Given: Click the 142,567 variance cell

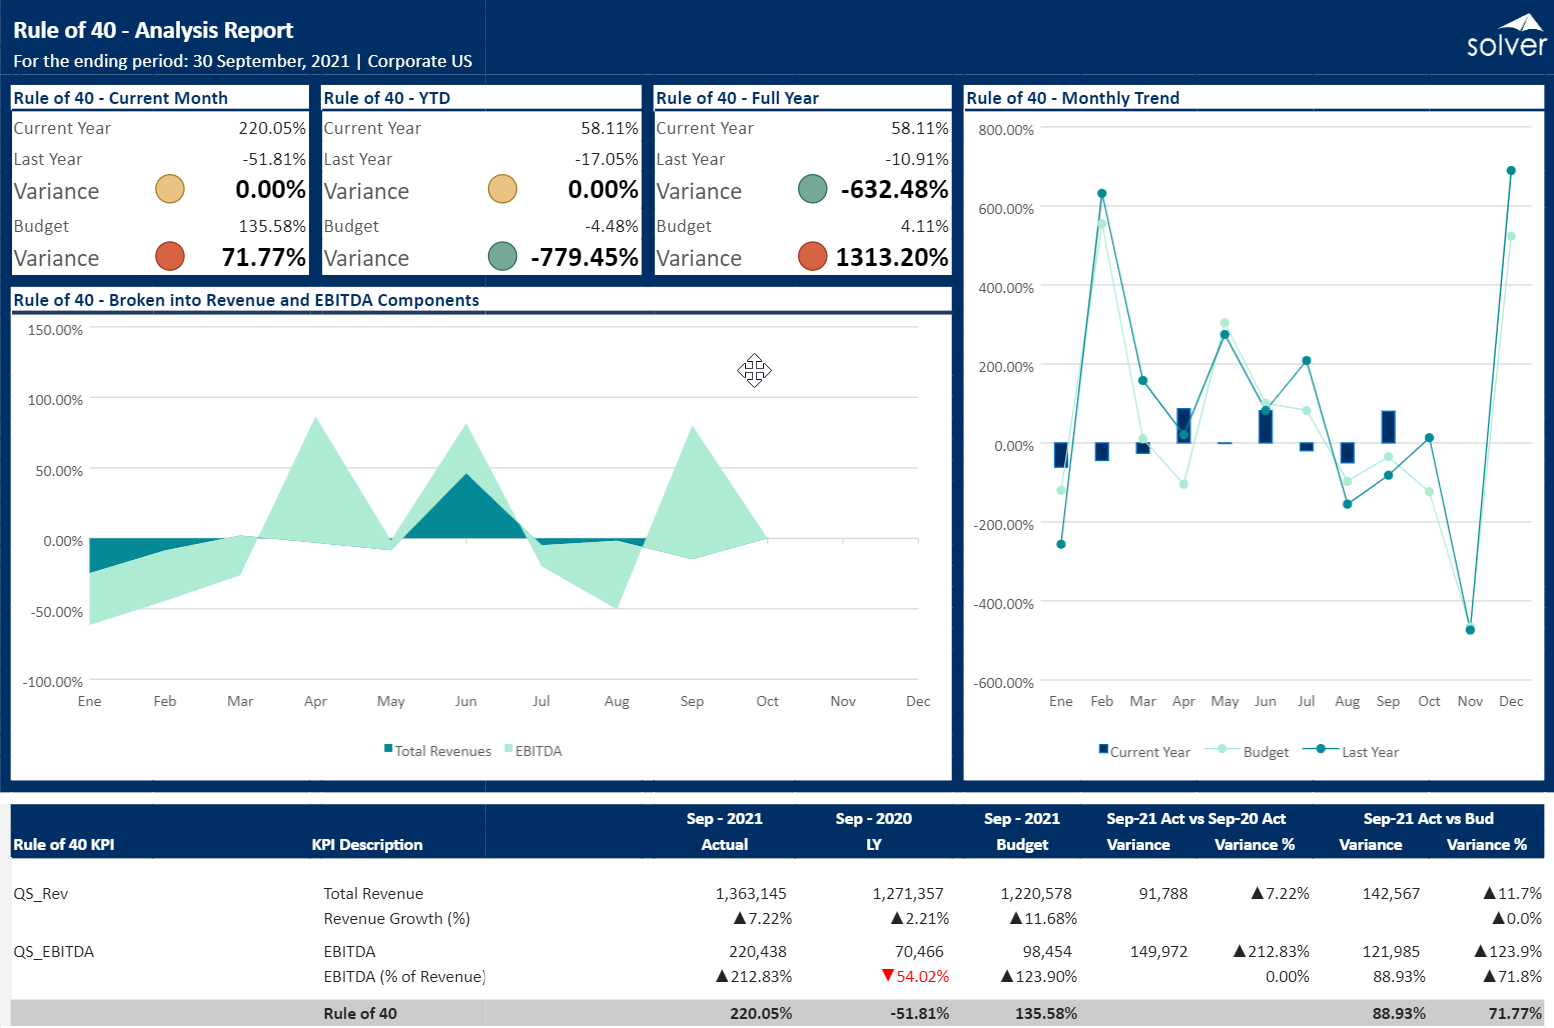Looking at the screenshot, I should point(1391,894).
